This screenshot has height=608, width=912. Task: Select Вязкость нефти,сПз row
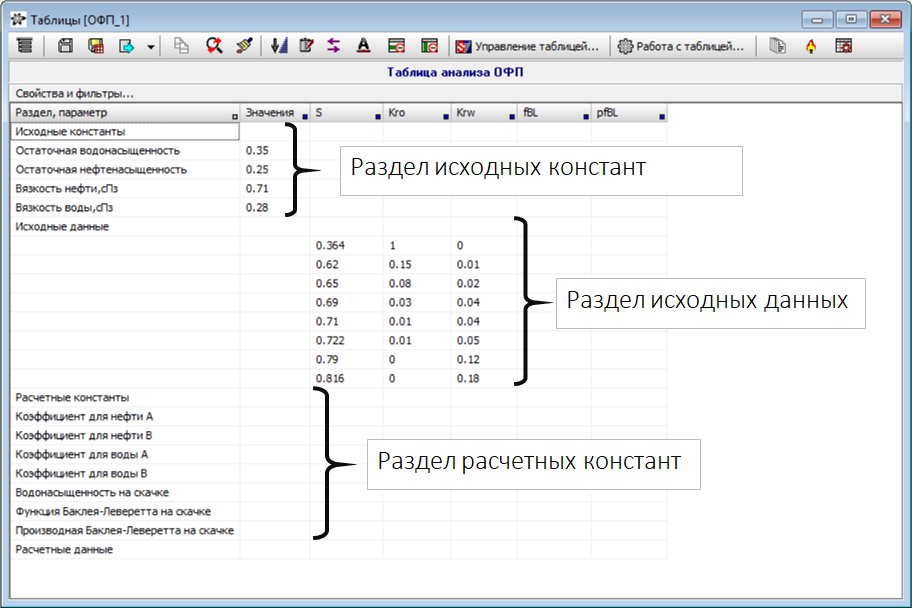[66, 189]
